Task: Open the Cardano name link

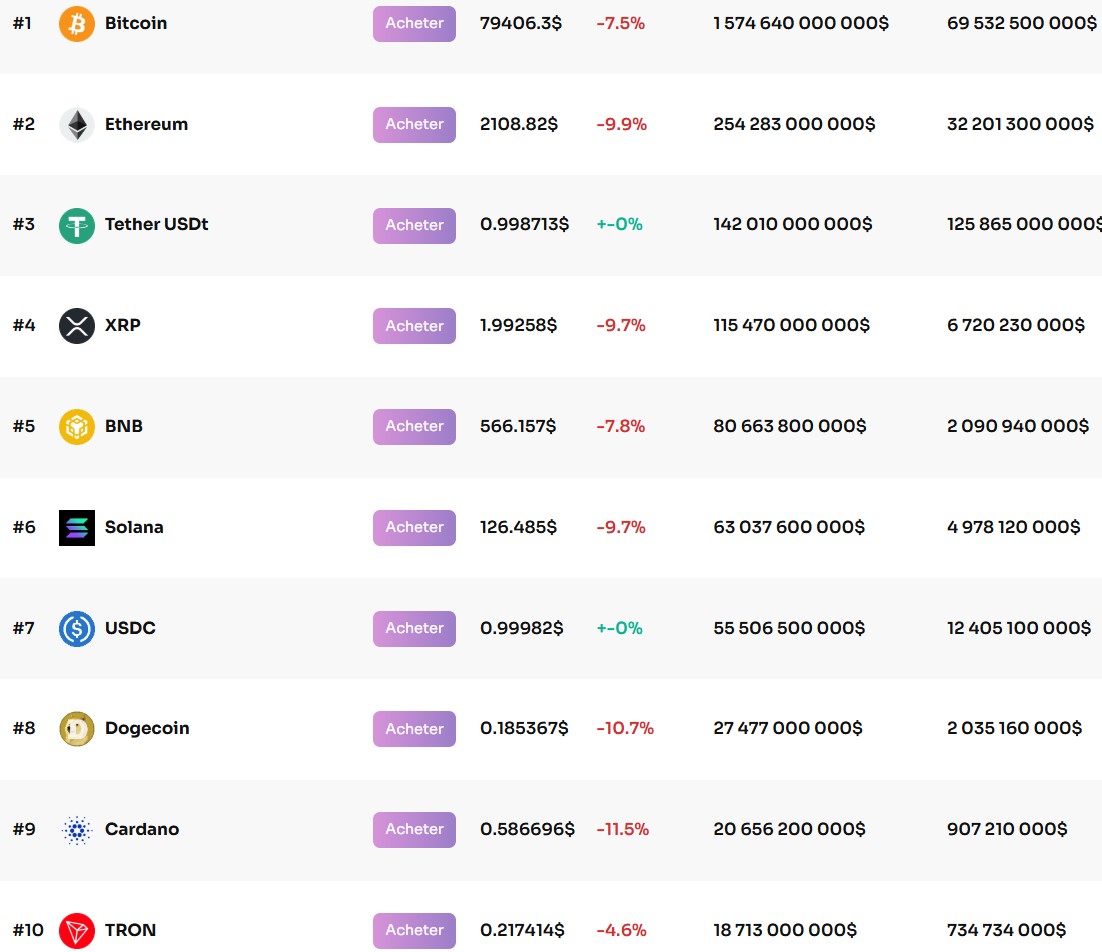Action: (x=141, y=829)
